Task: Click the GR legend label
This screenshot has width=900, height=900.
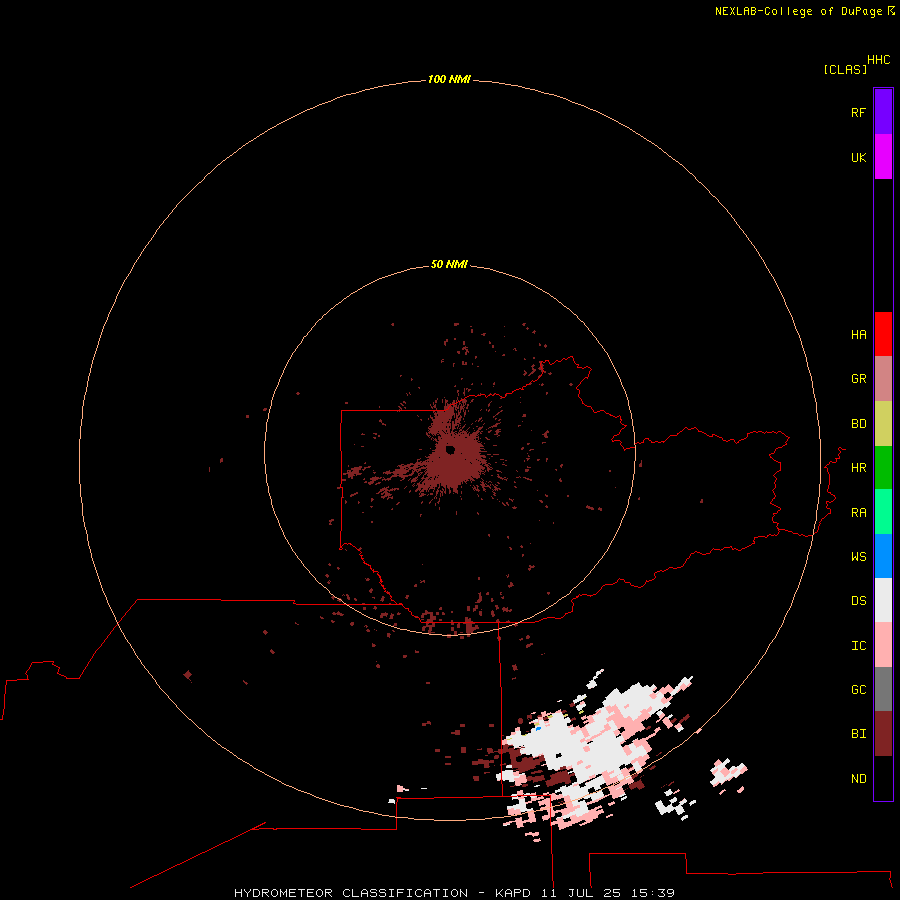Action: [858, 379]
